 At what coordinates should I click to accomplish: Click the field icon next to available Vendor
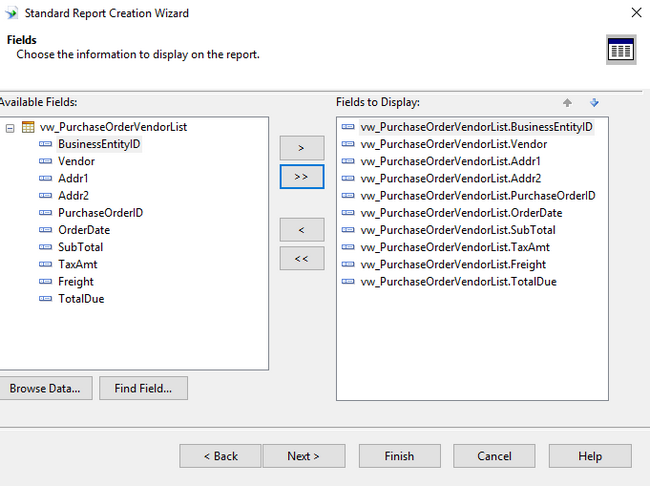point(45,161)
